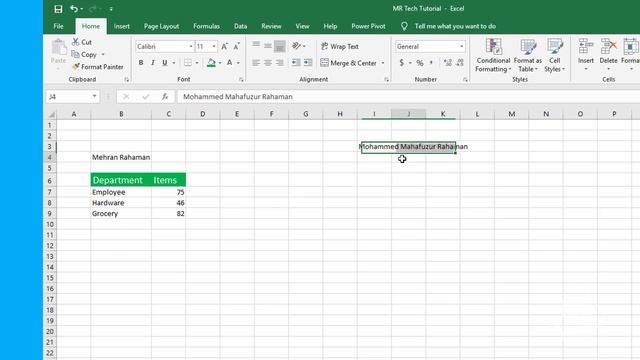Toggle underline formatting

pos(164,63)
